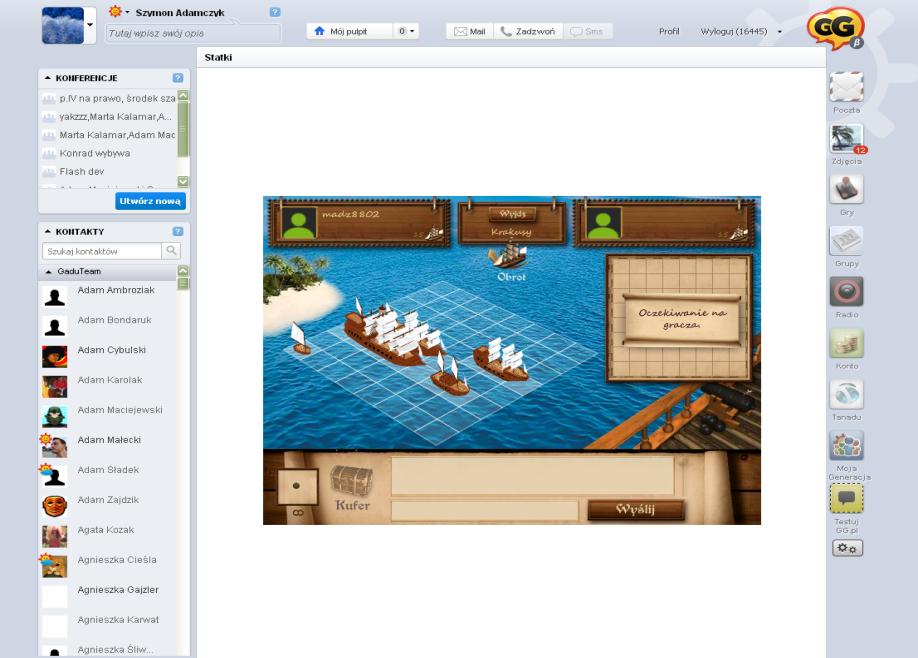Click the Wyślij send button
Image resolution: width=918 pixels, height=658 pixels.
[x=636, y=509]
